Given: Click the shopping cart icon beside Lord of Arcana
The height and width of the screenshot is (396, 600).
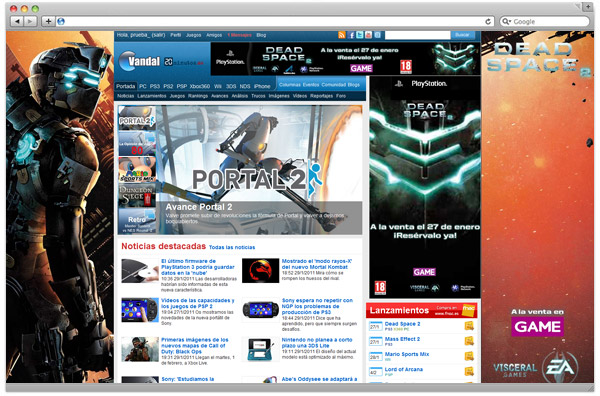Looking at the screenshot, I should pyautogui.click(x=469, y=371).
